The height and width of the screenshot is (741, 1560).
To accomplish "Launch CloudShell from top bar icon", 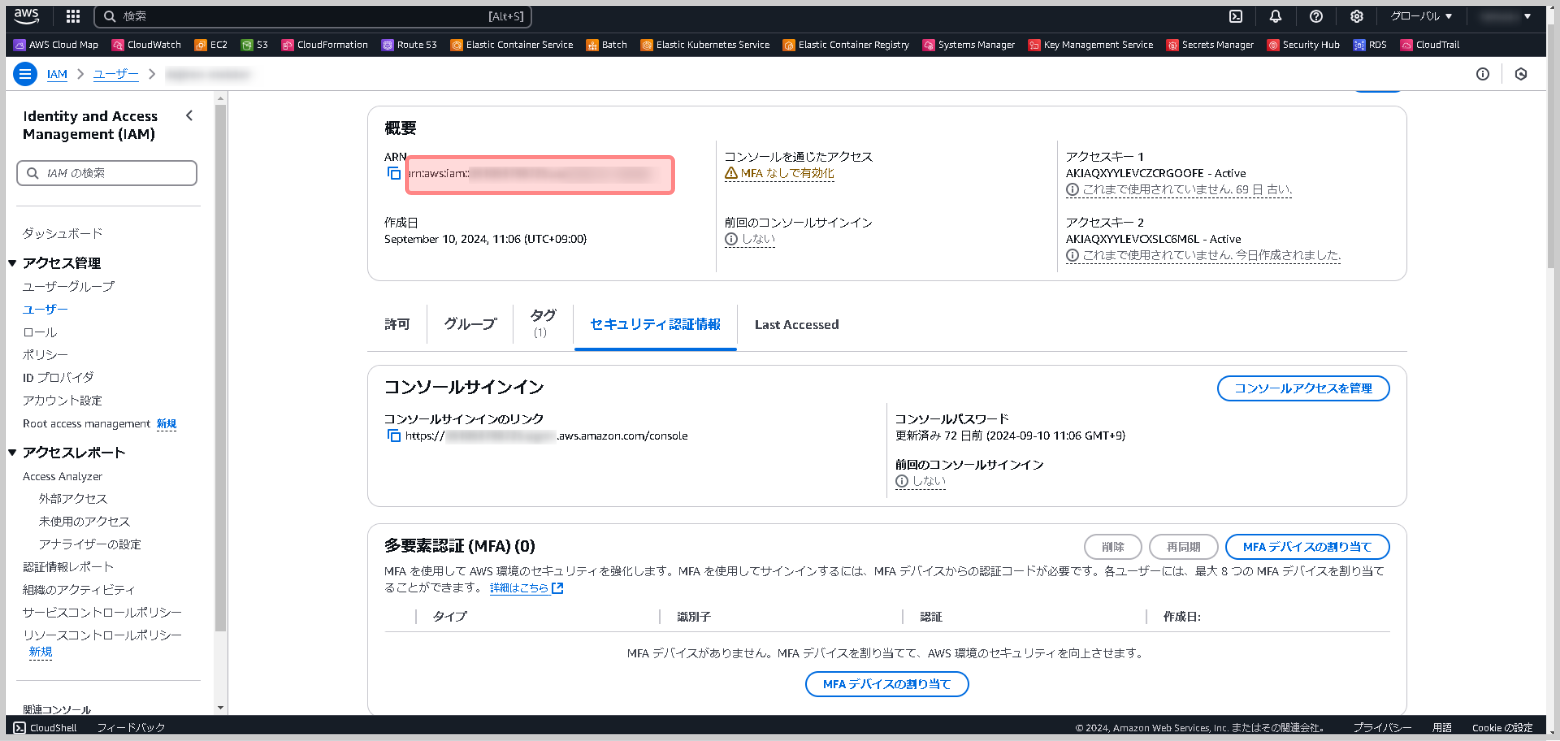I will [x=1236, y=16].
